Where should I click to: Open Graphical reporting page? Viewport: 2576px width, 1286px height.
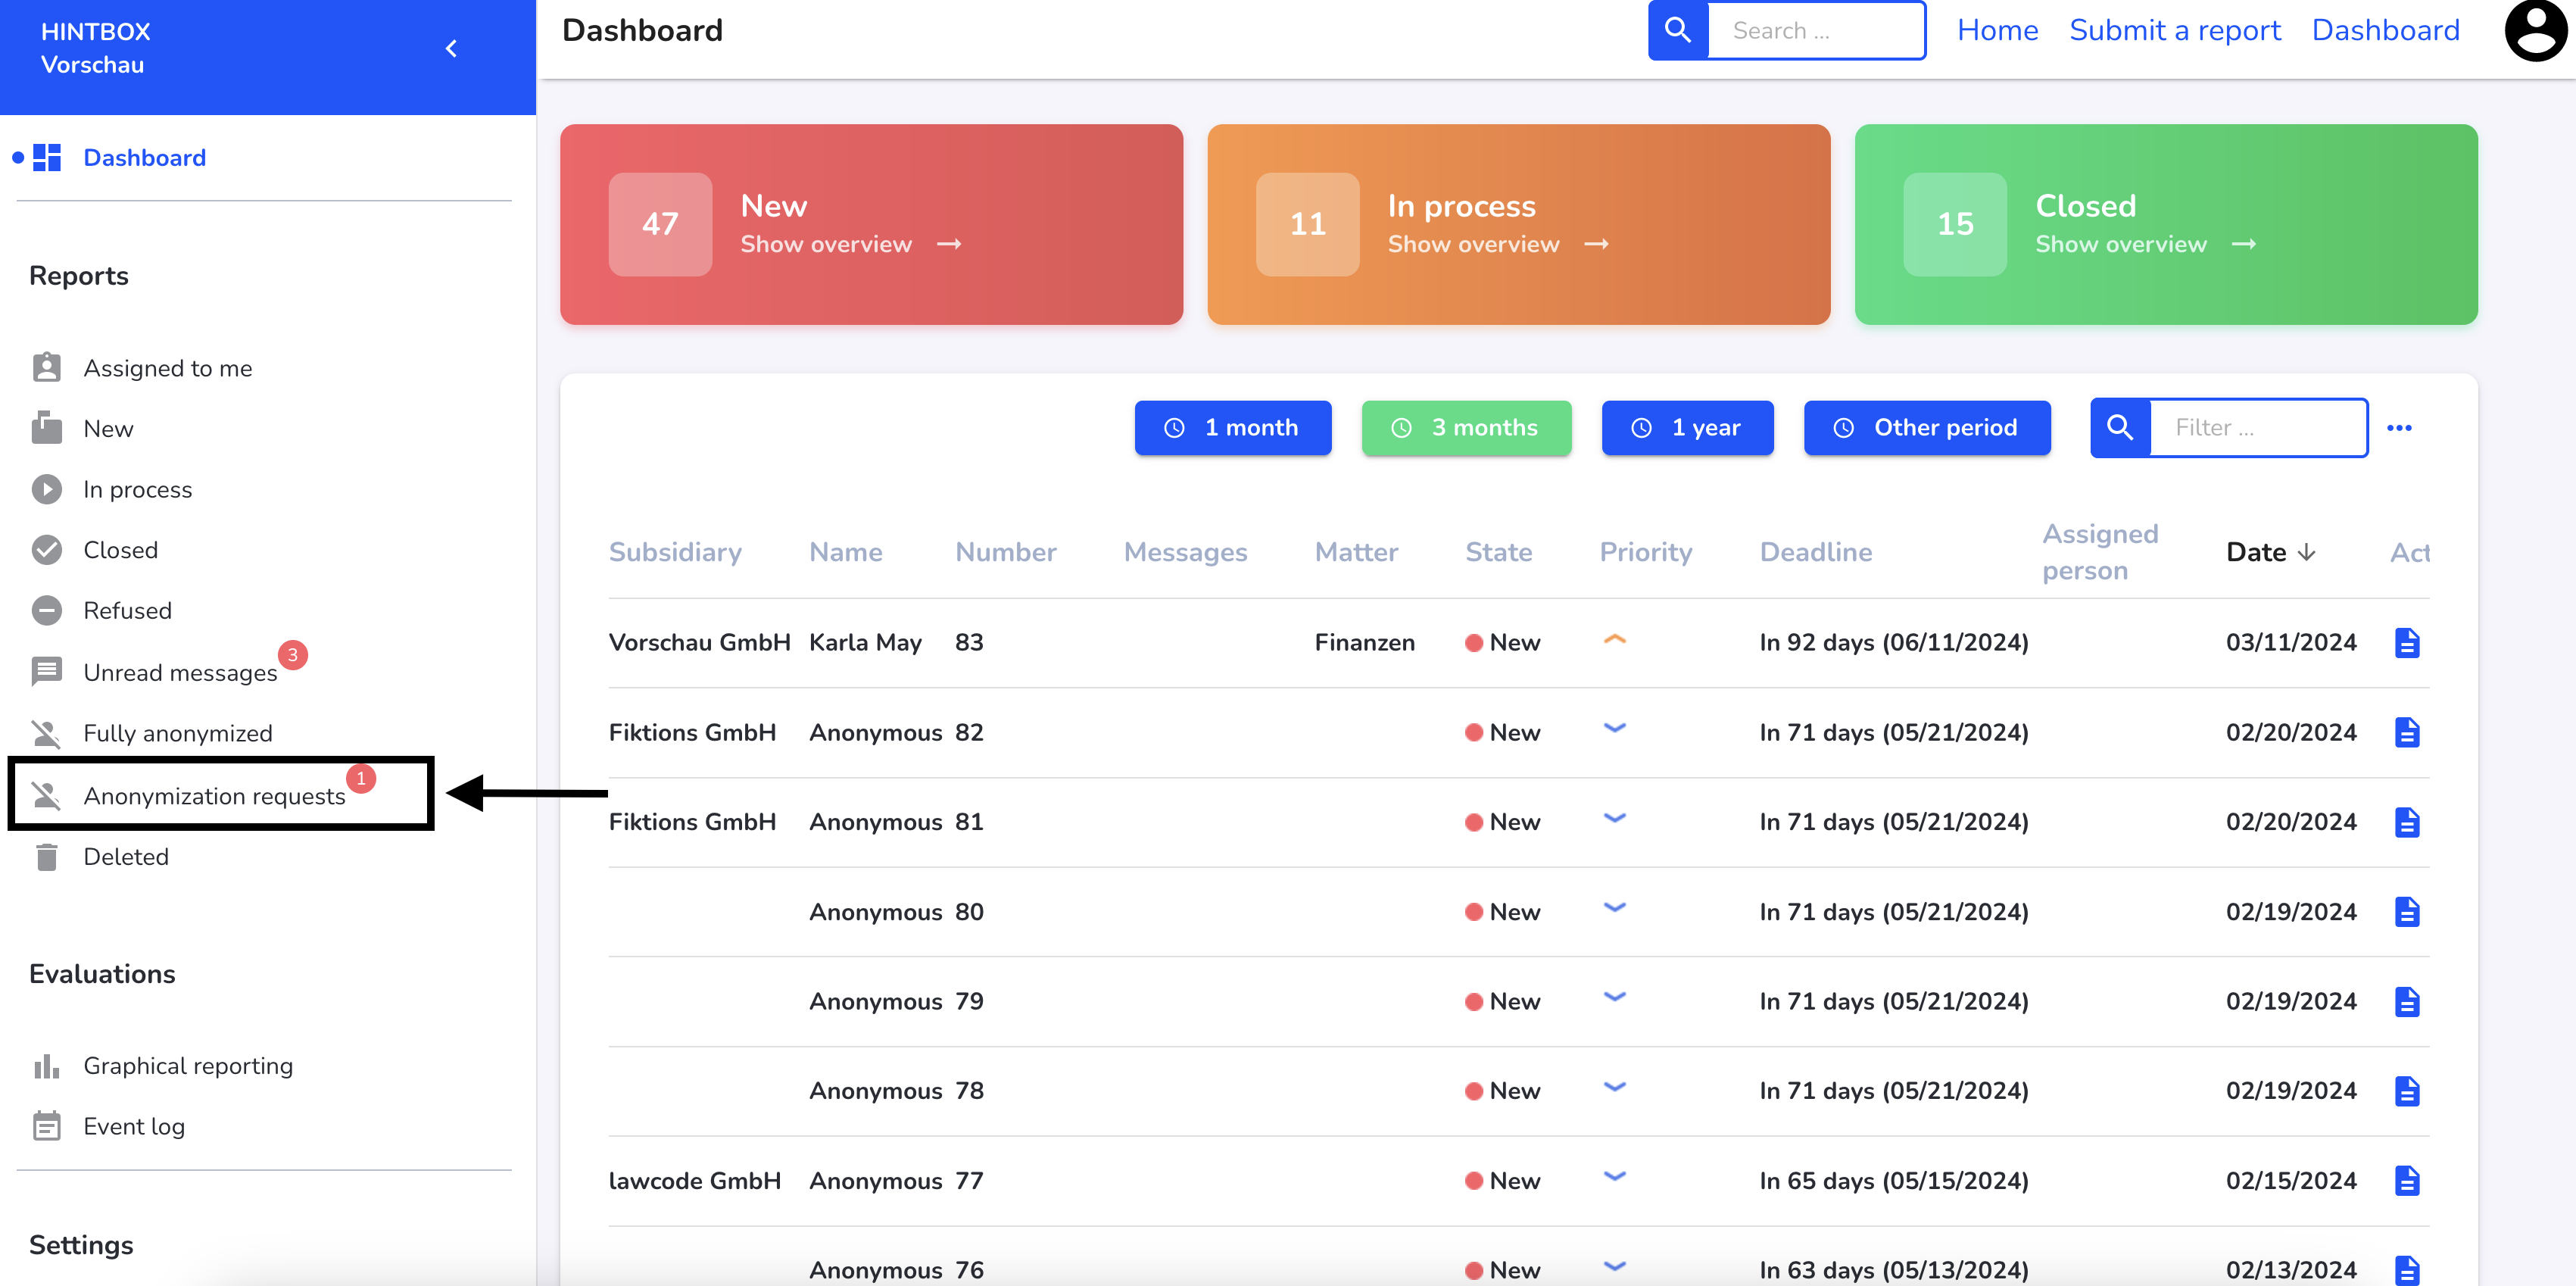(188, 1066)
